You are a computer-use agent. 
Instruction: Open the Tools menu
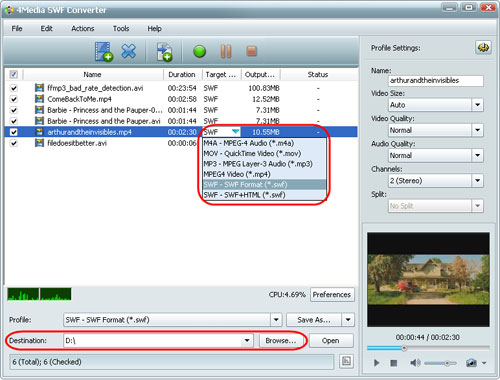(x=121, y=29)
